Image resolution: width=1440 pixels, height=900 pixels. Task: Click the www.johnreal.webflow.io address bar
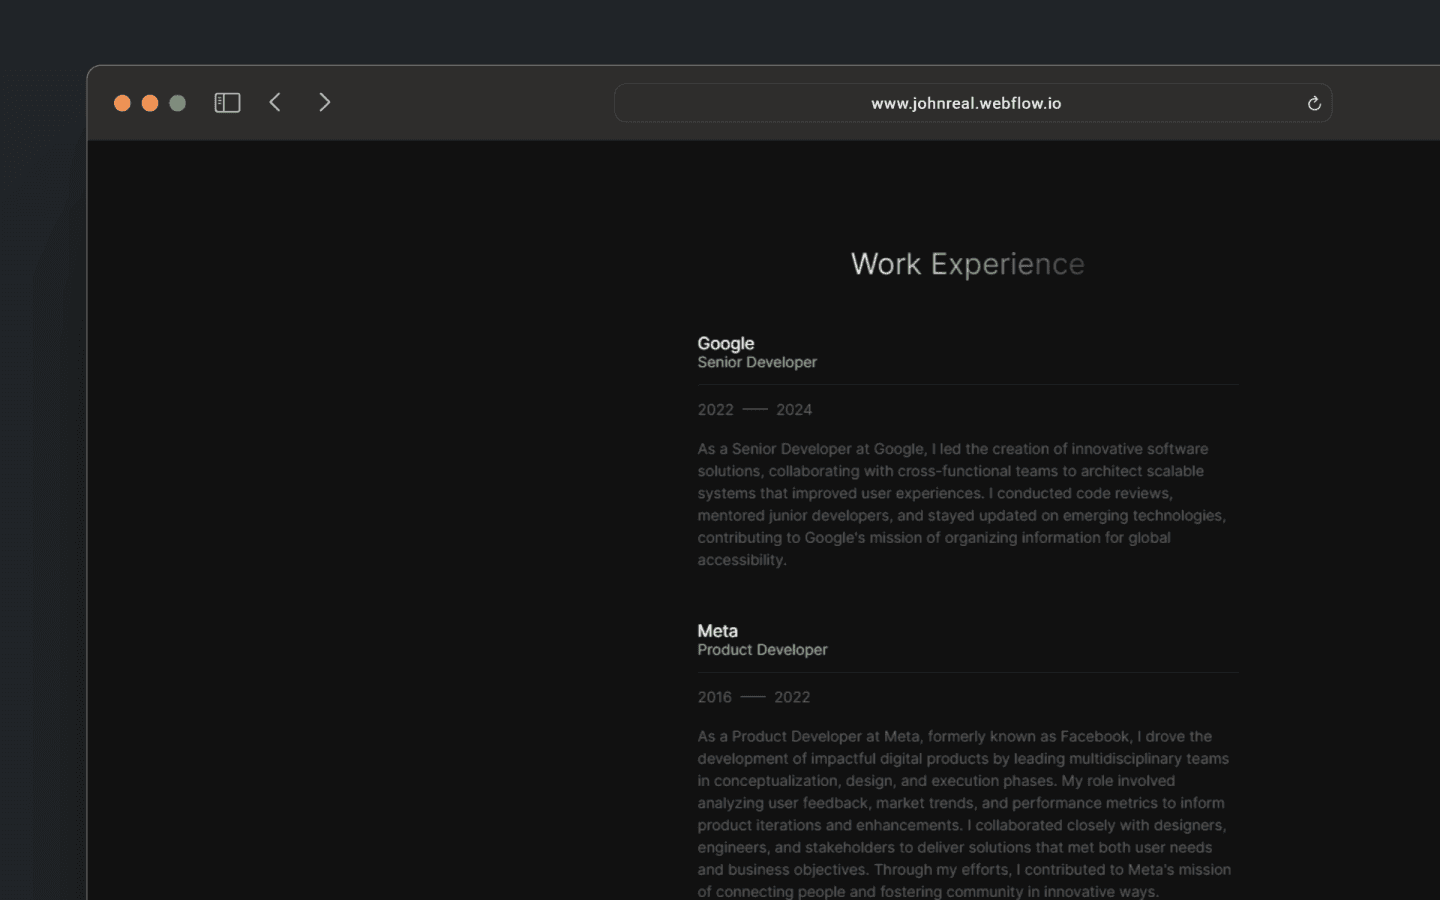click(x=973, y=103)
